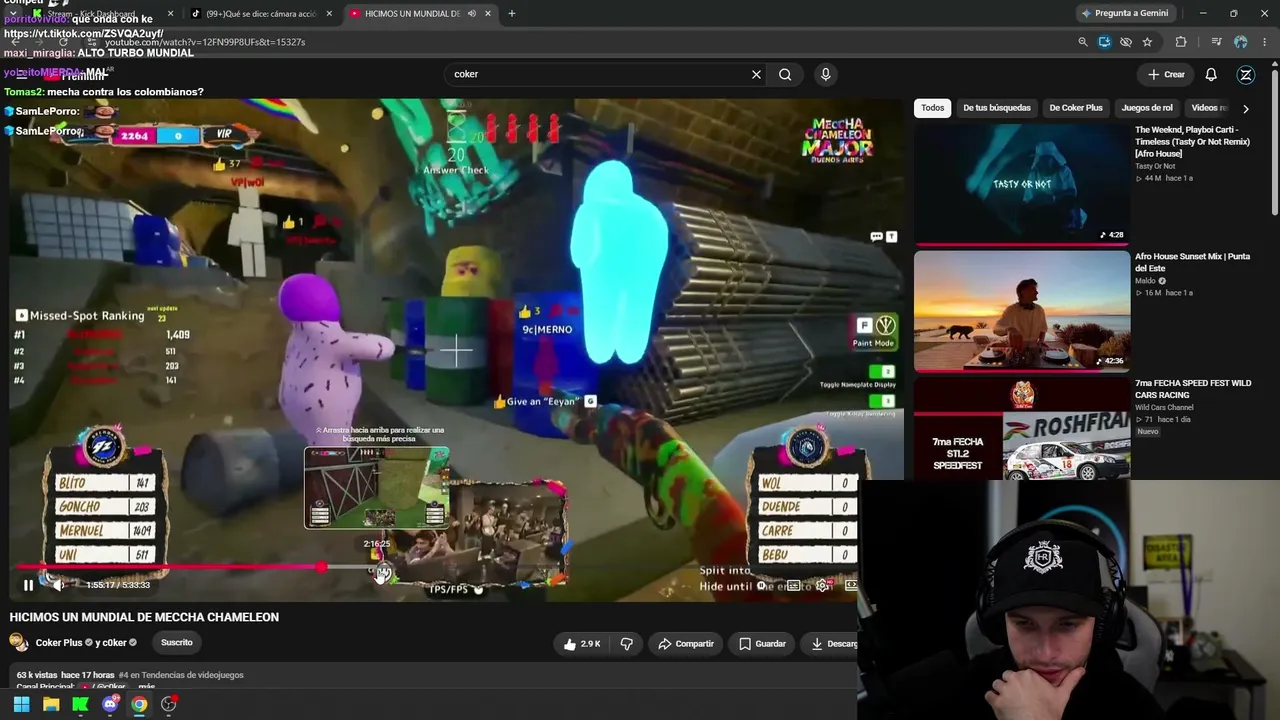1280x720 pixels.
Task: Dislike the video with thumbs-down
Action: click(x=627, y=644)
